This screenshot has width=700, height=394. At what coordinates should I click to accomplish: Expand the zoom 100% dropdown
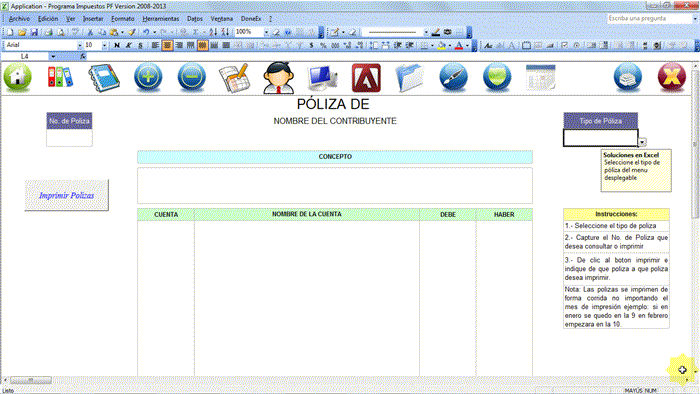pyautogui.click(x=266, y=32)
